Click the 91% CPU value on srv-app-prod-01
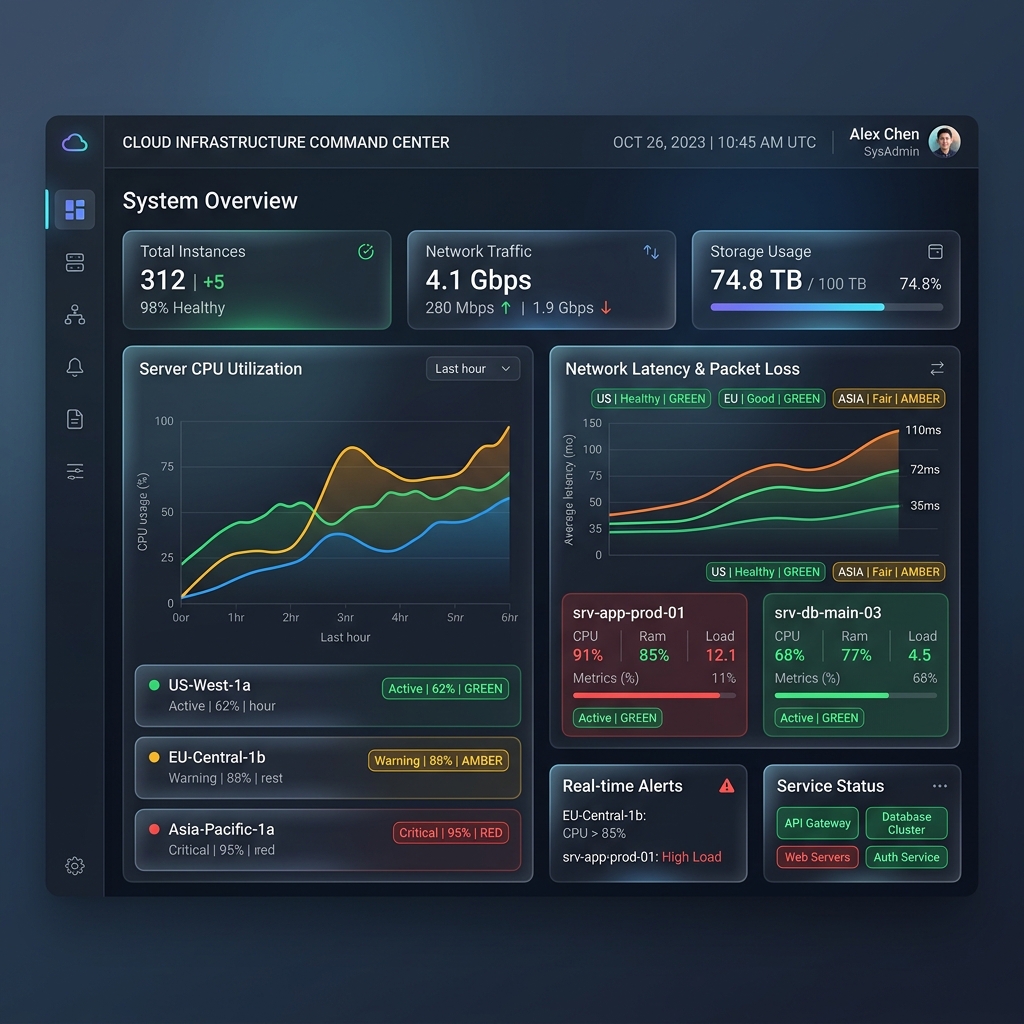The width and height of the screenshot is (1024, 1024). click(x=588, y=655)
